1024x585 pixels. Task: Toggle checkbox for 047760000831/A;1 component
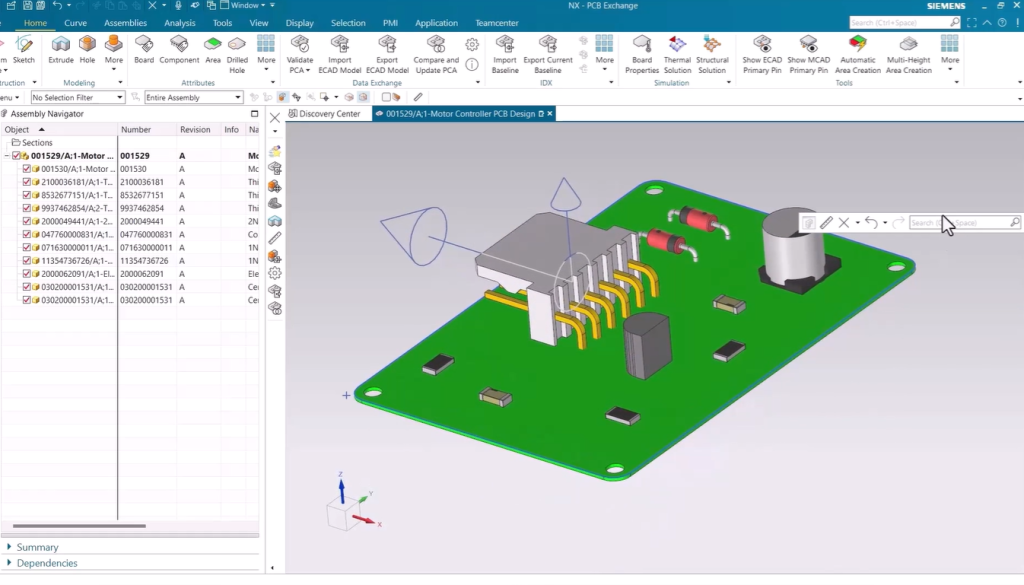tap(27, 234)
